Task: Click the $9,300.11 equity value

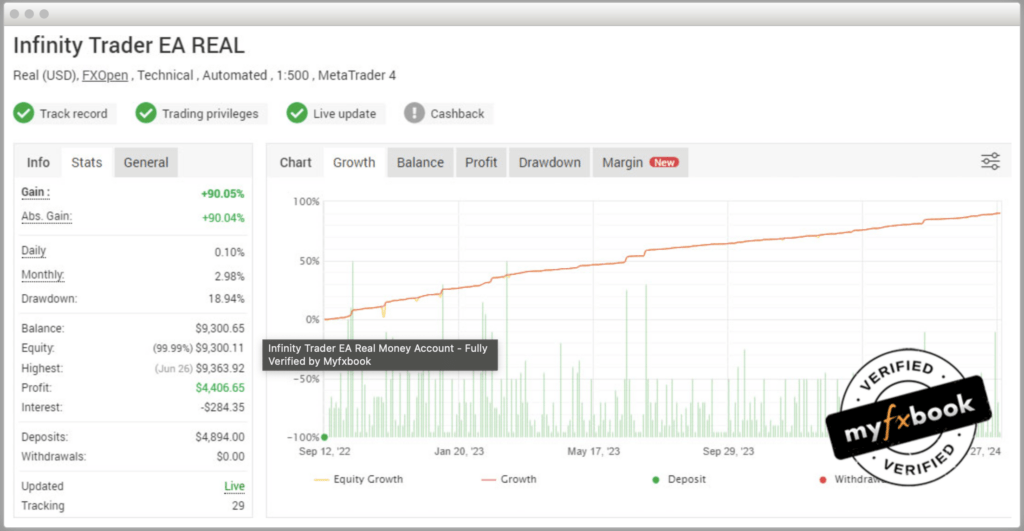Action: point(219,349)
